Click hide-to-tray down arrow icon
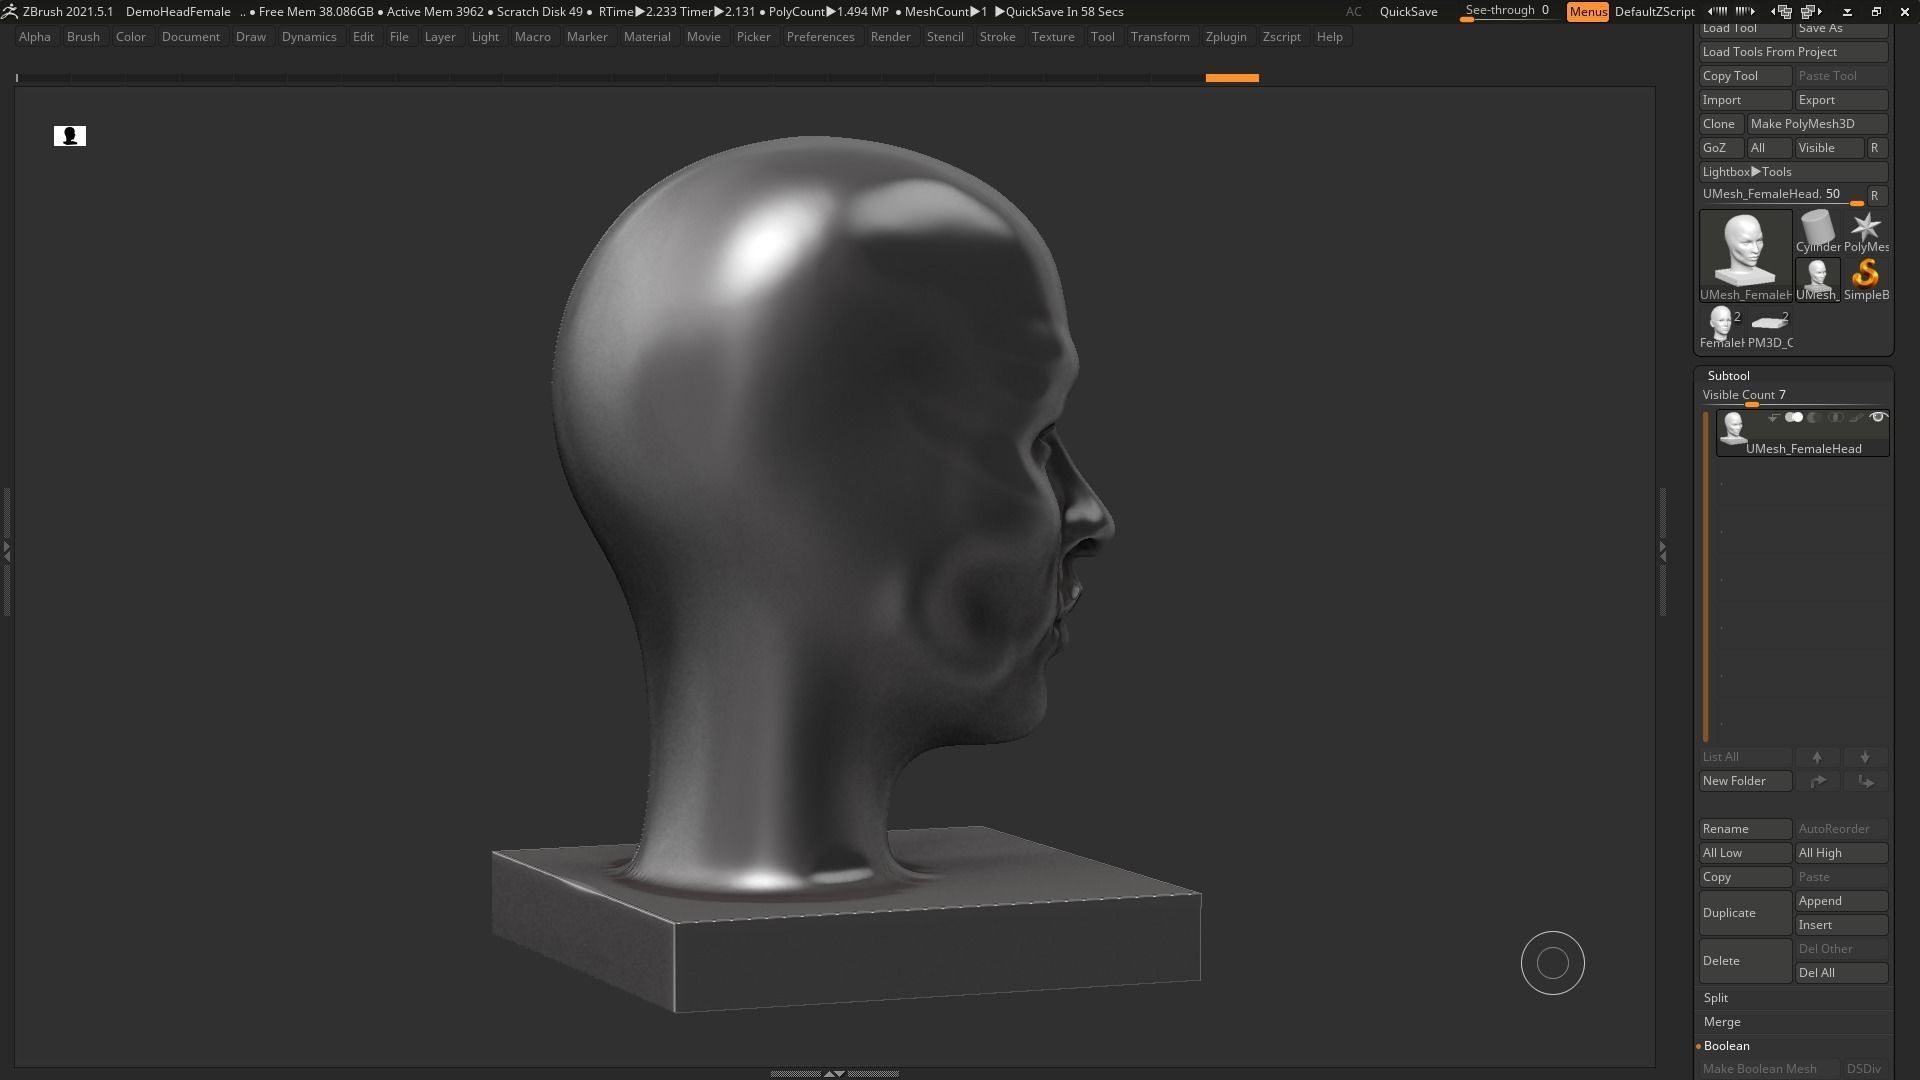The width and height of the screenshot is (1920, 1080). (1847, 11)
